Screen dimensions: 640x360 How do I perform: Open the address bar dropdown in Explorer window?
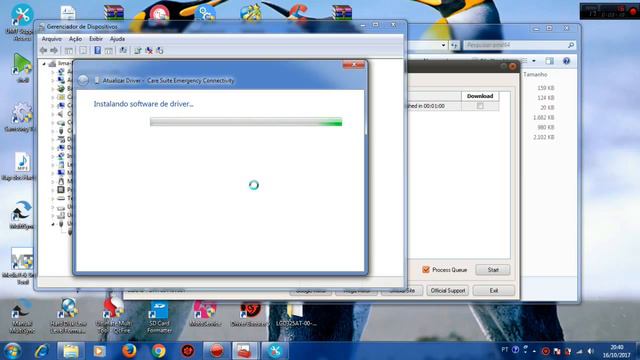pos(443,45)
